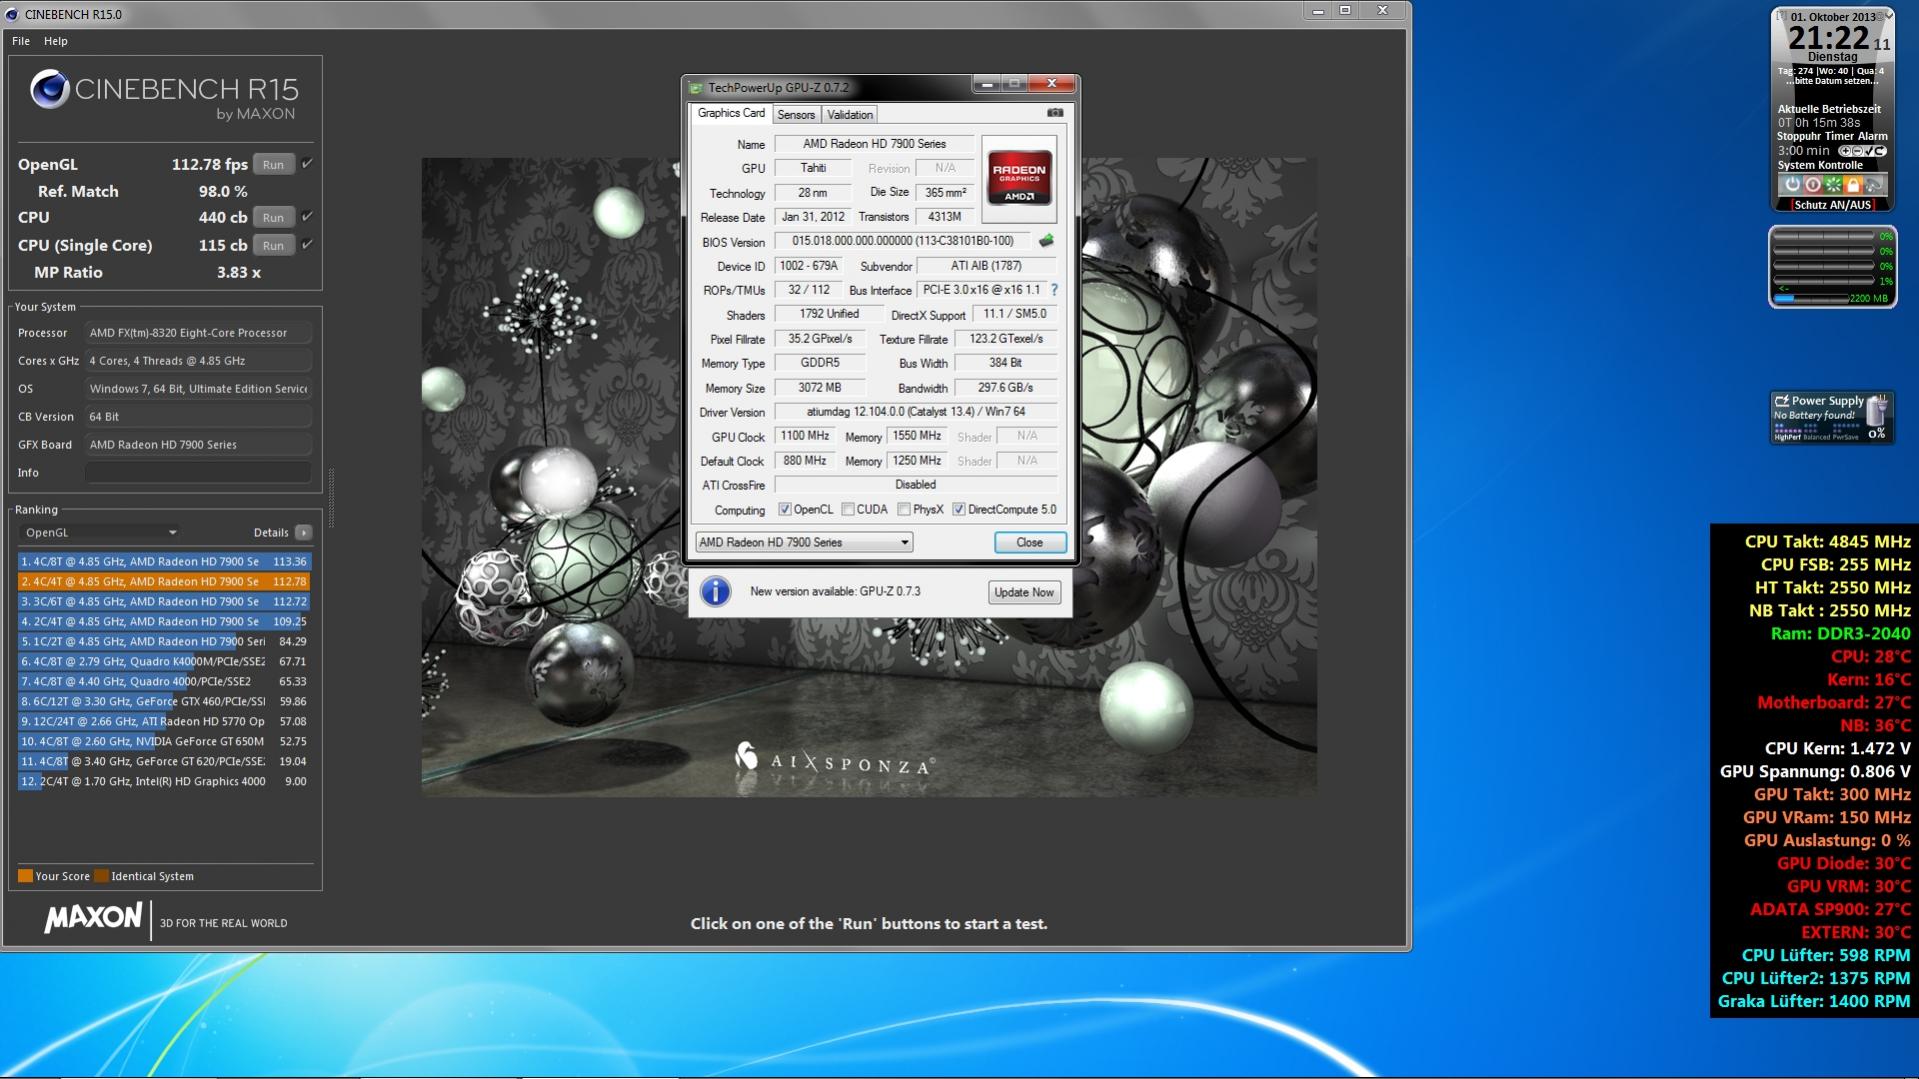Click the GFX Board field in Your System
The width and height of the screenshot is (1919, 1079).
pos(198,445)
